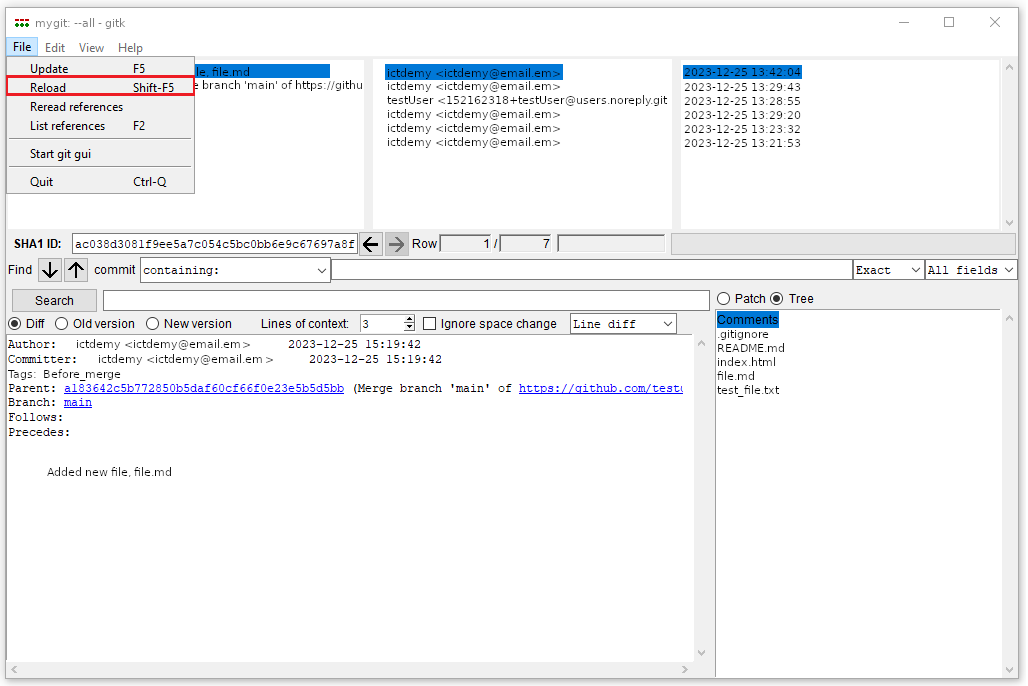This screenshot has width=1028, height=686.
Task: Click the back arrow next to SHA1 ID
Action: click(371, 244)
